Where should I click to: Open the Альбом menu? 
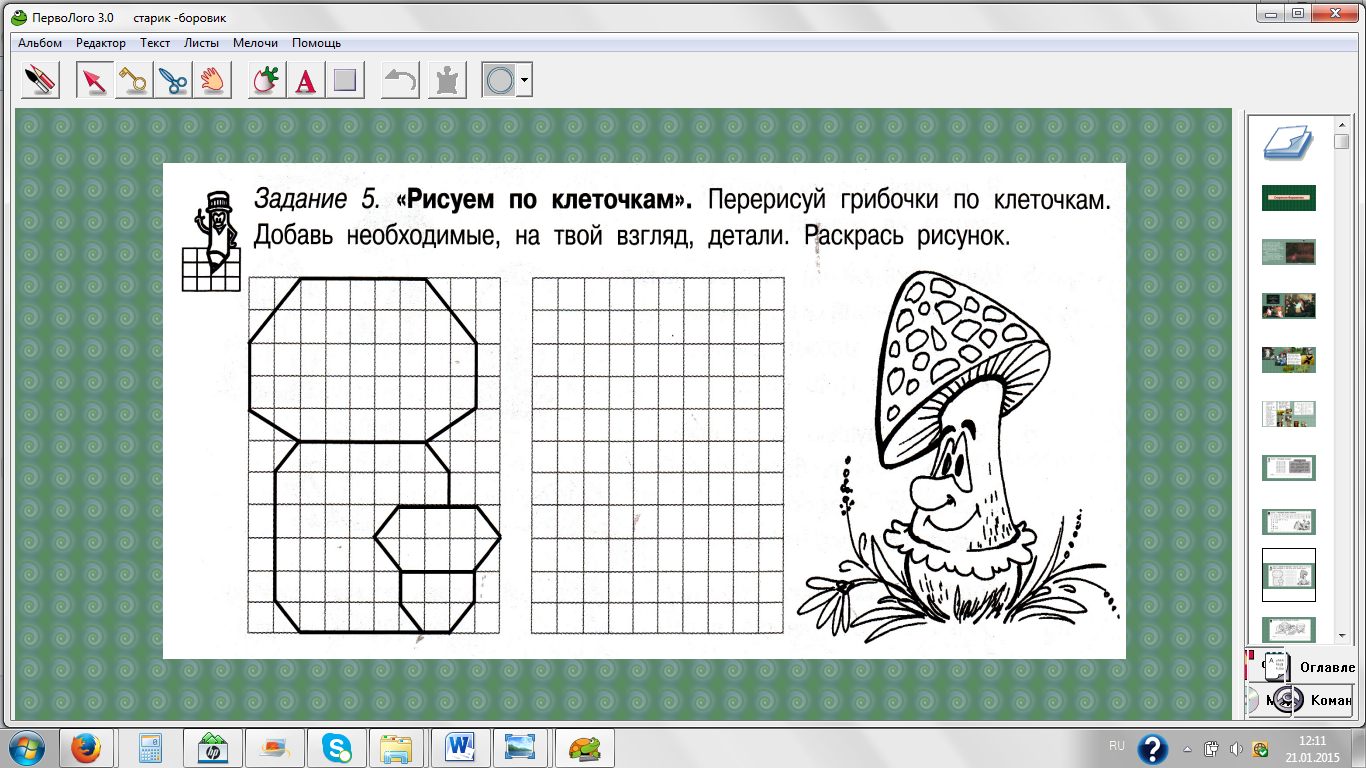tap(40, 43)
